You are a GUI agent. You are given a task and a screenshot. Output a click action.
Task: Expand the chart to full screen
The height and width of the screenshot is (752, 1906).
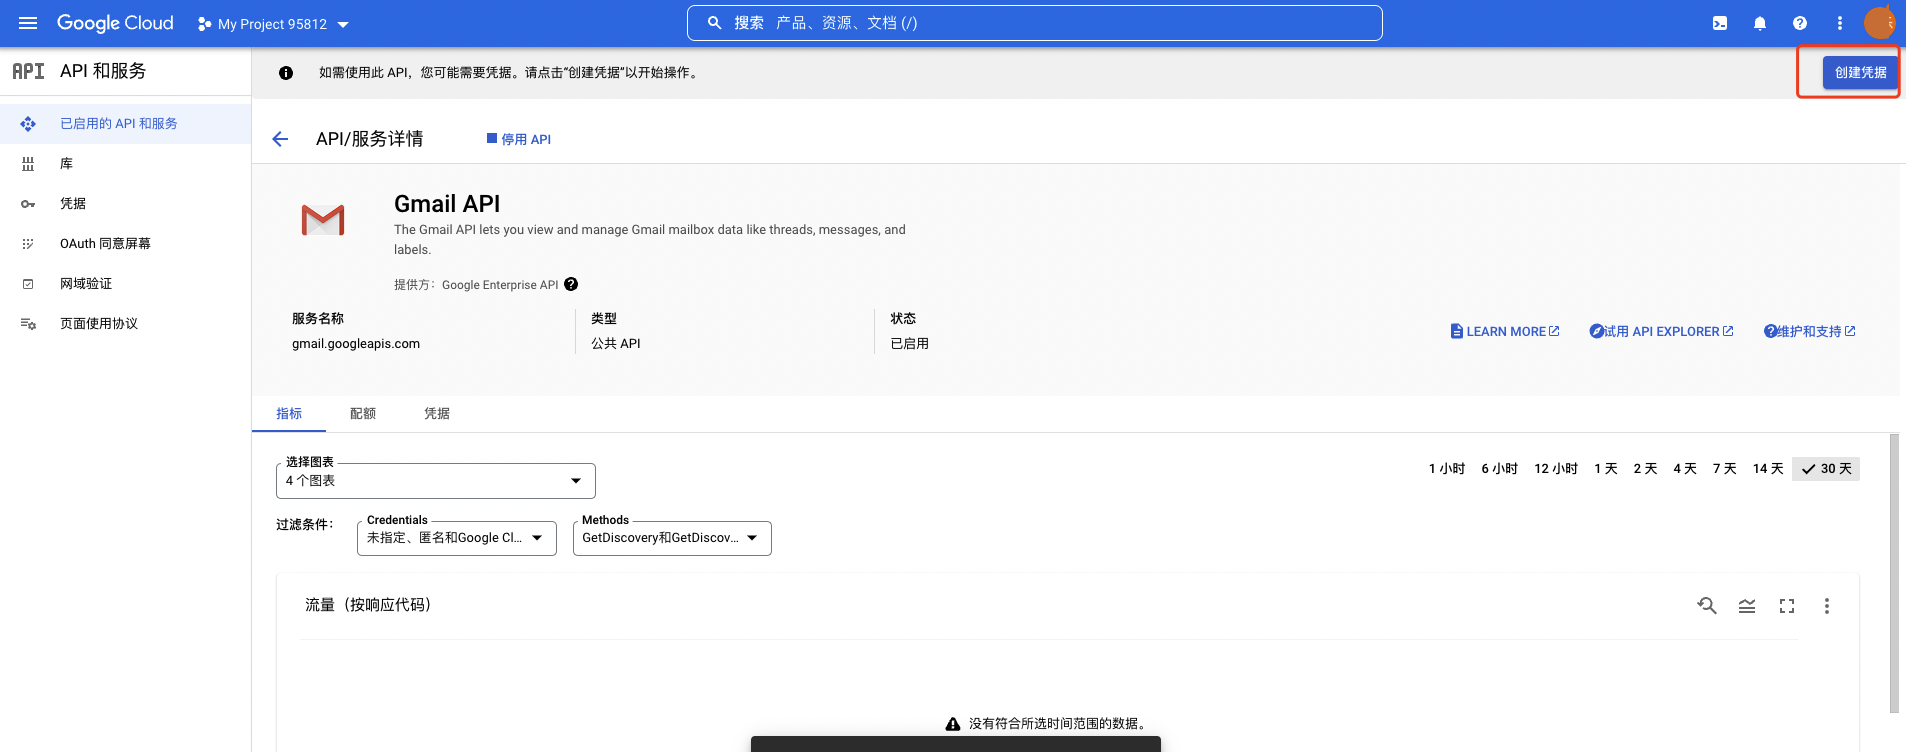(x=1787, y=606)
